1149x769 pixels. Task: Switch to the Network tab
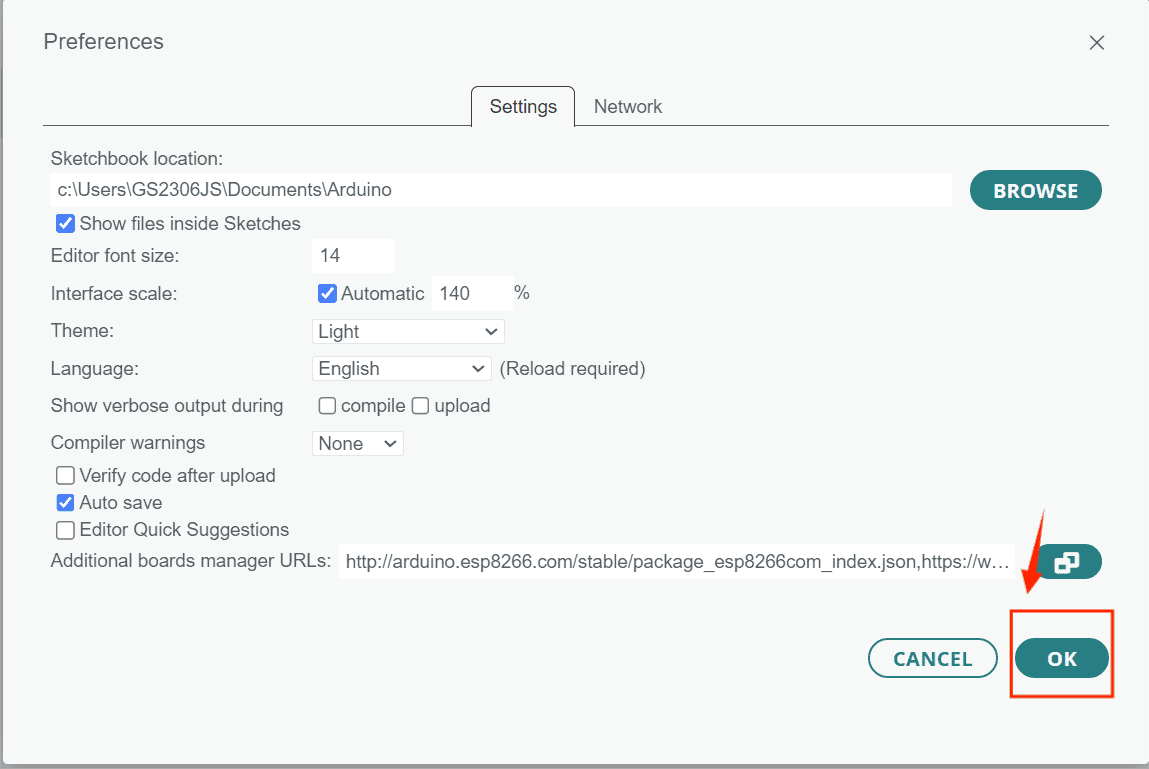(628, 106)
